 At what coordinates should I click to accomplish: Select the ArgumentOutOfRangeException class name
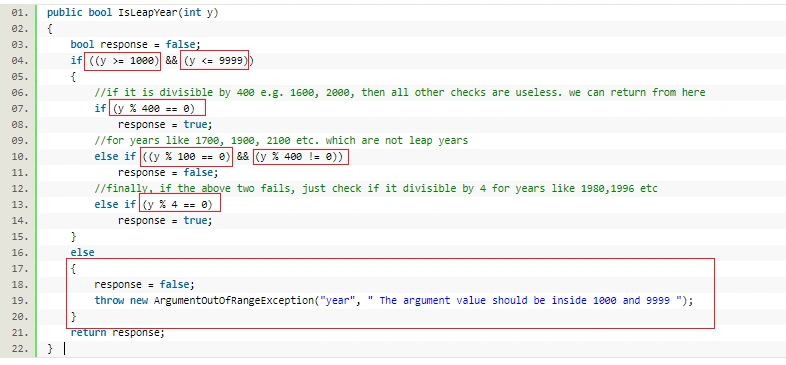[234, 301]
